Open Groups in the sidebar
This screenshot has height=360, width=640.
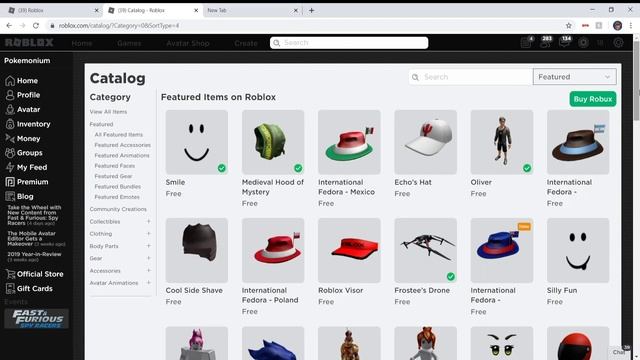(24, 153)
